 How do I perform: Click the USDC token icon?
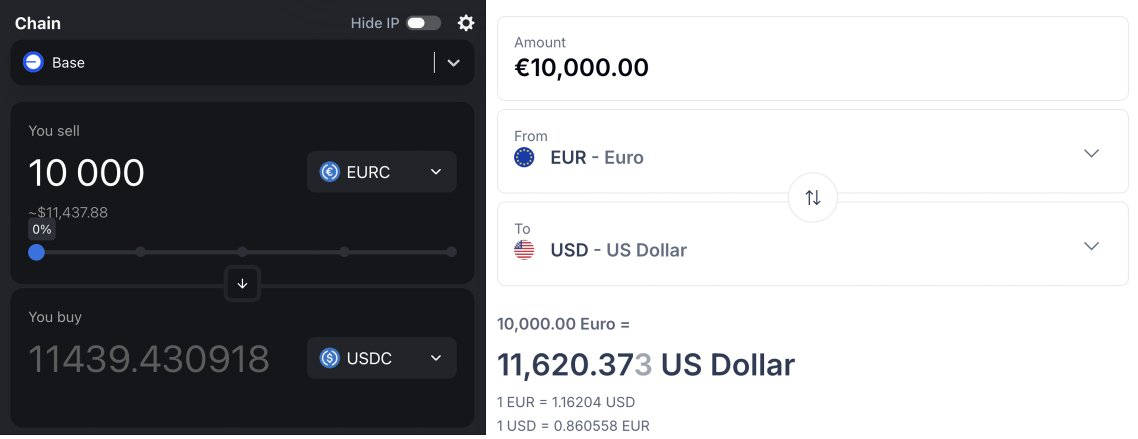pos(330,358)
